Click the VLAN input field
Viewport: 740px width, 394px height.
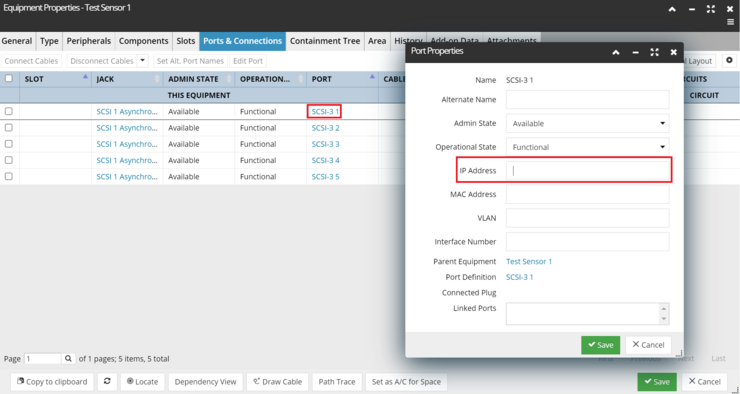point(588,218)
